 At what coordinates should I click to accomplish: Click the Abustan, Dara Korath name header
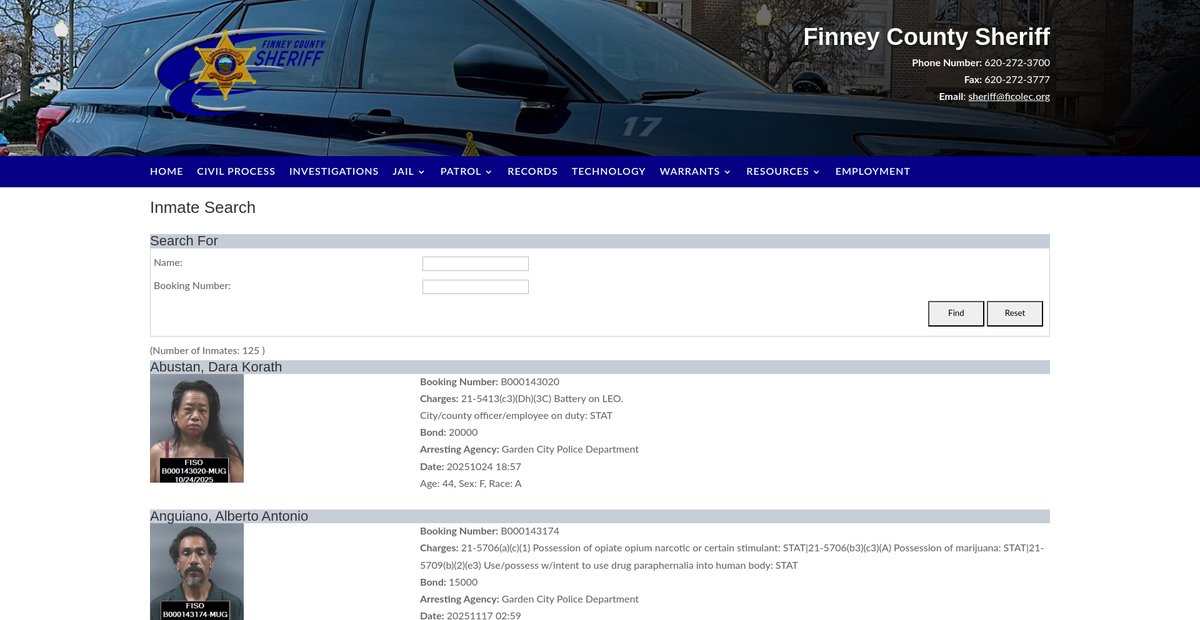point(600,367)
